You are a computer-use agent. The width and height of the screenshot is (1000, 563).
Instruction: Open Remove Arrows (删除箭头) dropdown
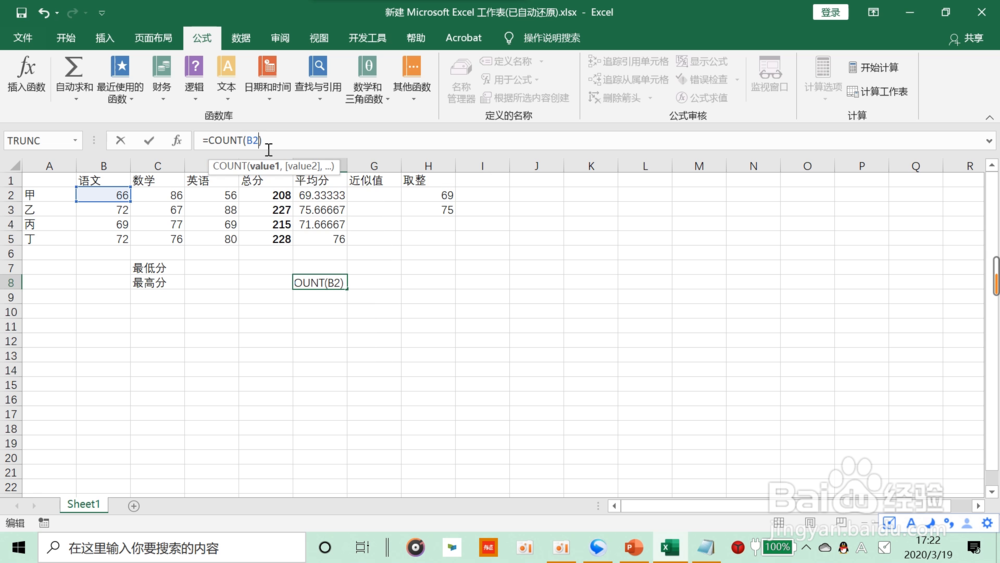coord(650,98)
